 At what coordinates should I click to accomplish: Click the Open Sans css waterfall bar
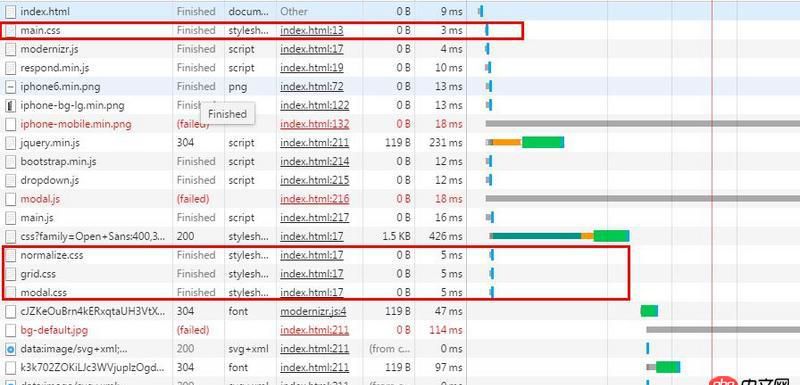[x=559, y=236]
